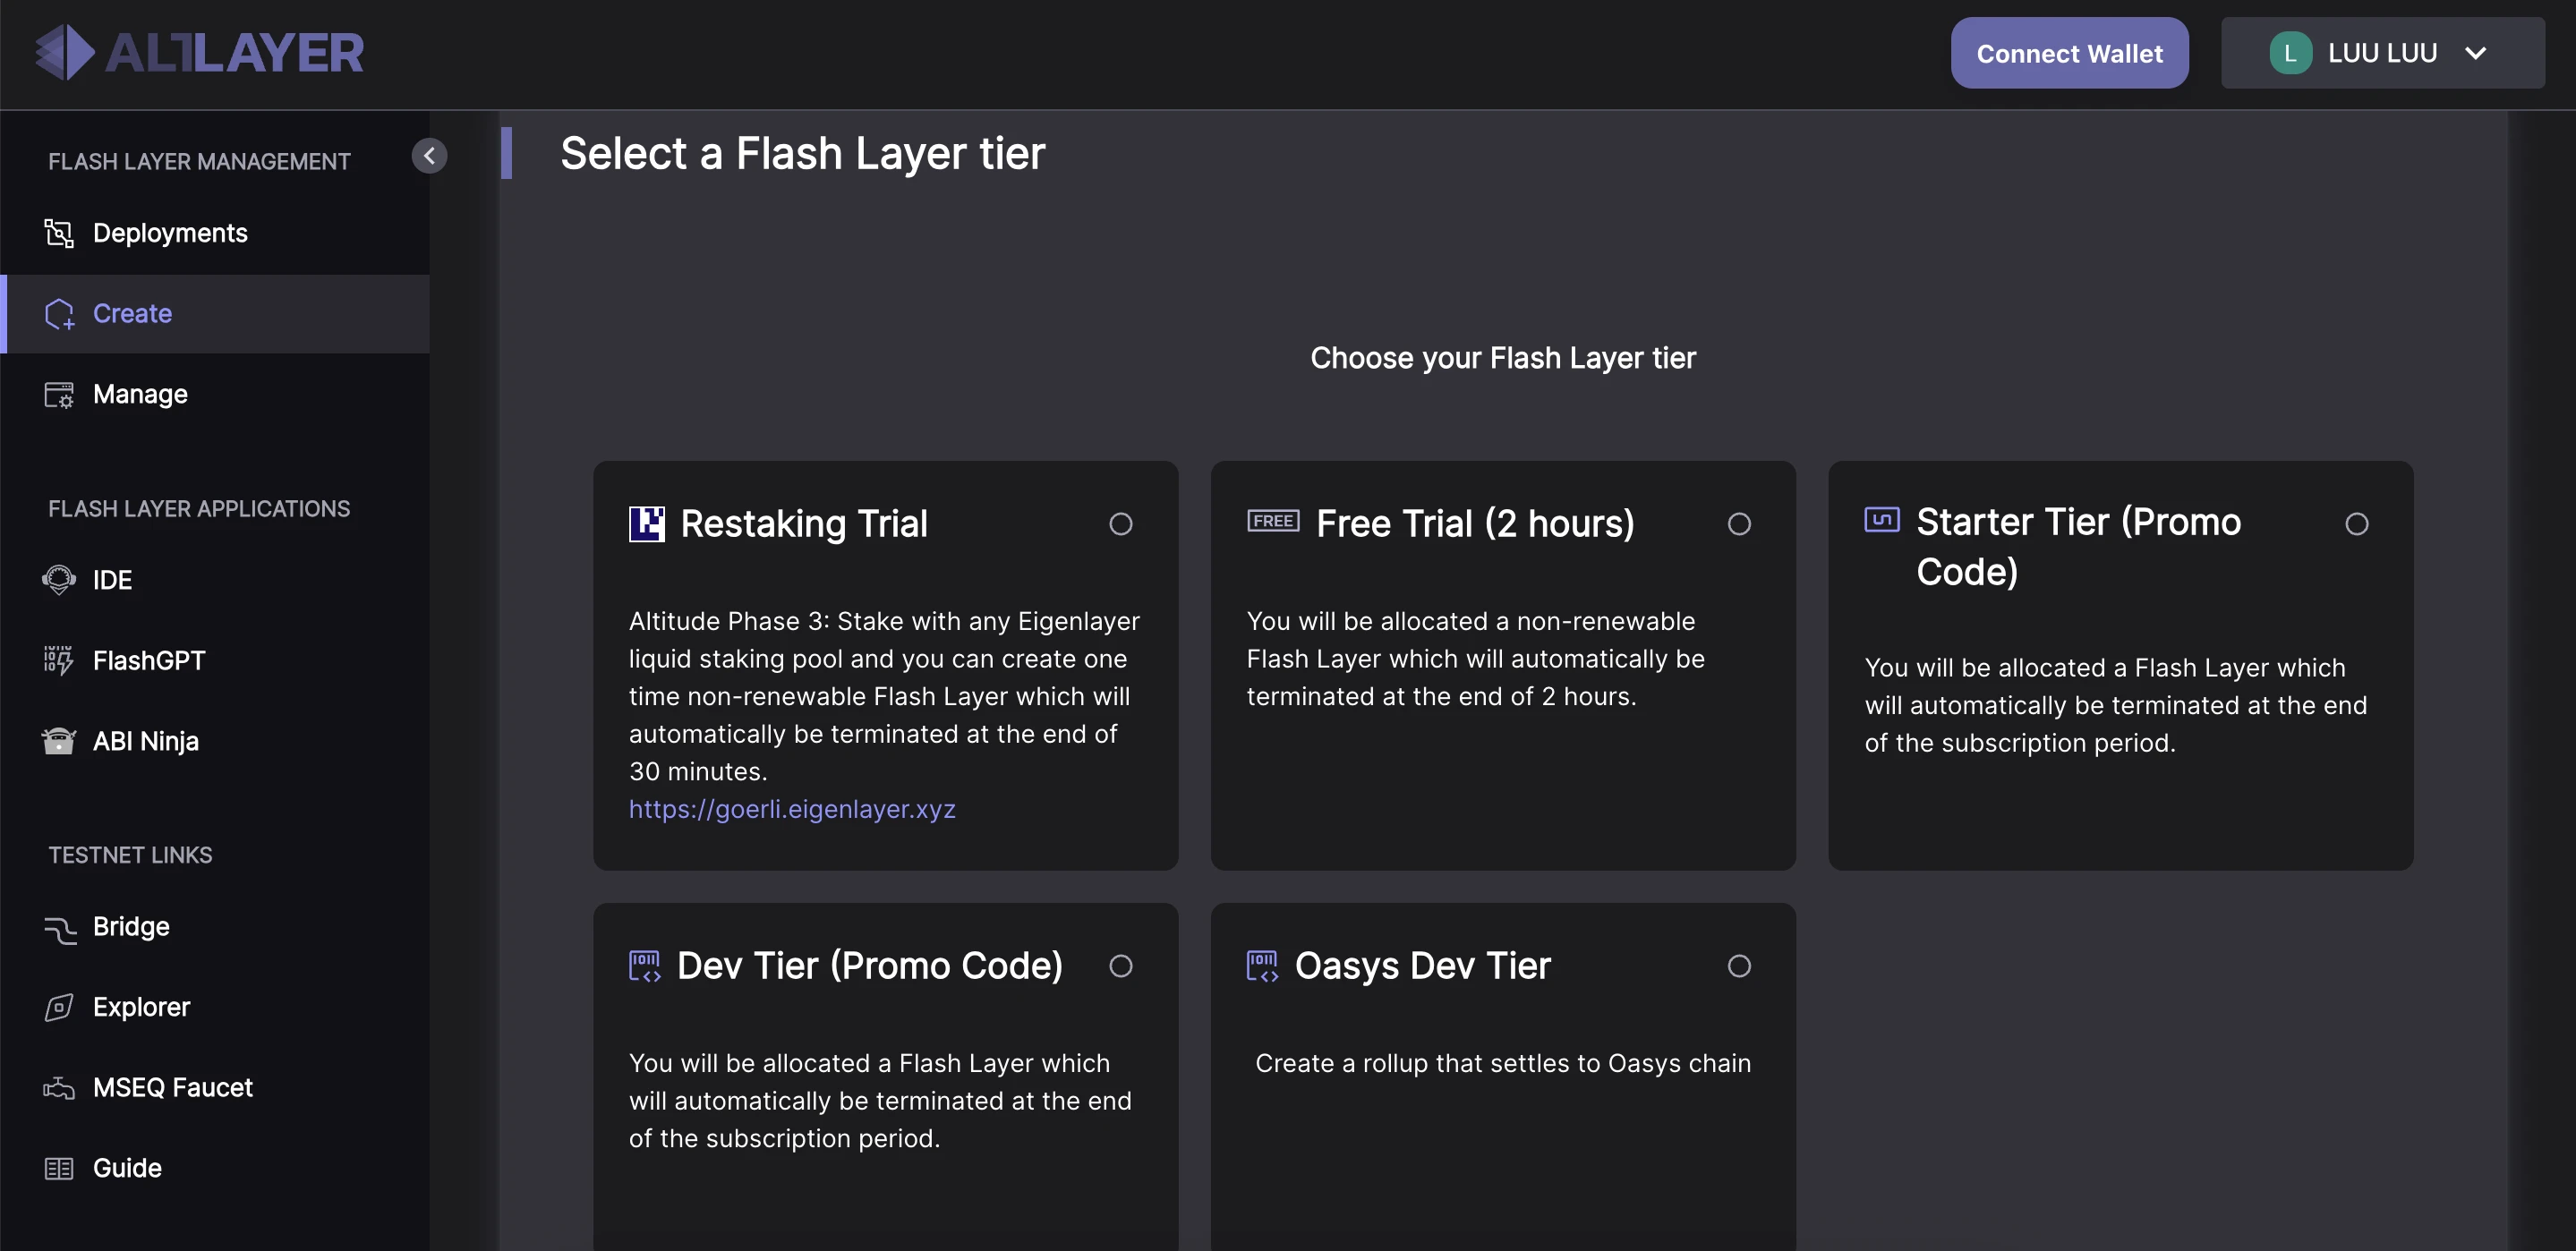The image size is (2576, 1251).
Task: Select the Bridge testnet link icon
Action: click(x=59, y=924)
